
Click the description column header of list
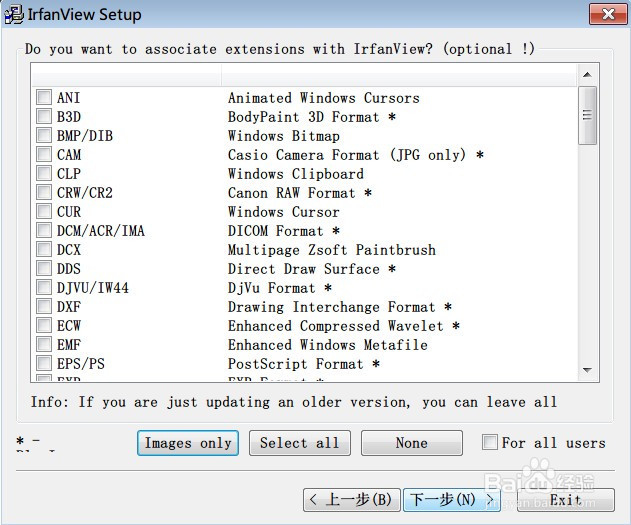tap(399, 75)
